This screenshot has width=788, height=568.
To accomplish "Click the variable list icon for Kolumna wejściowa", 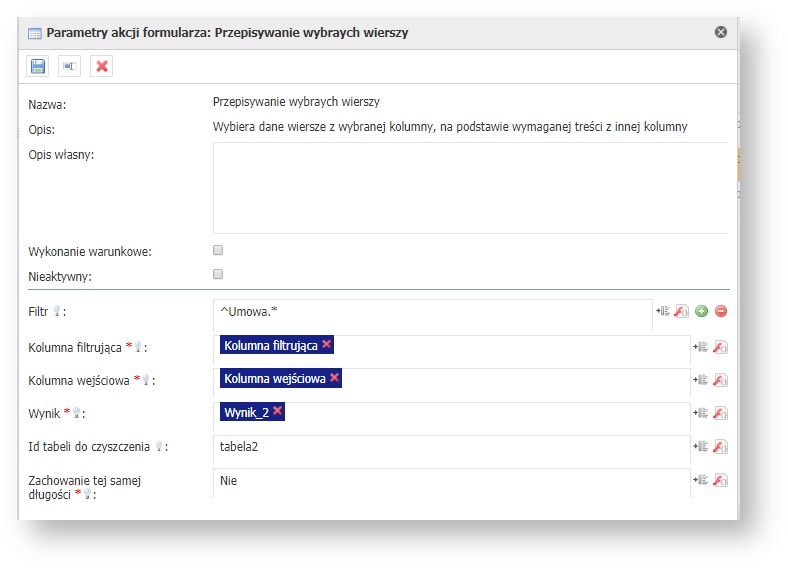I will click(x=701, y=380).
